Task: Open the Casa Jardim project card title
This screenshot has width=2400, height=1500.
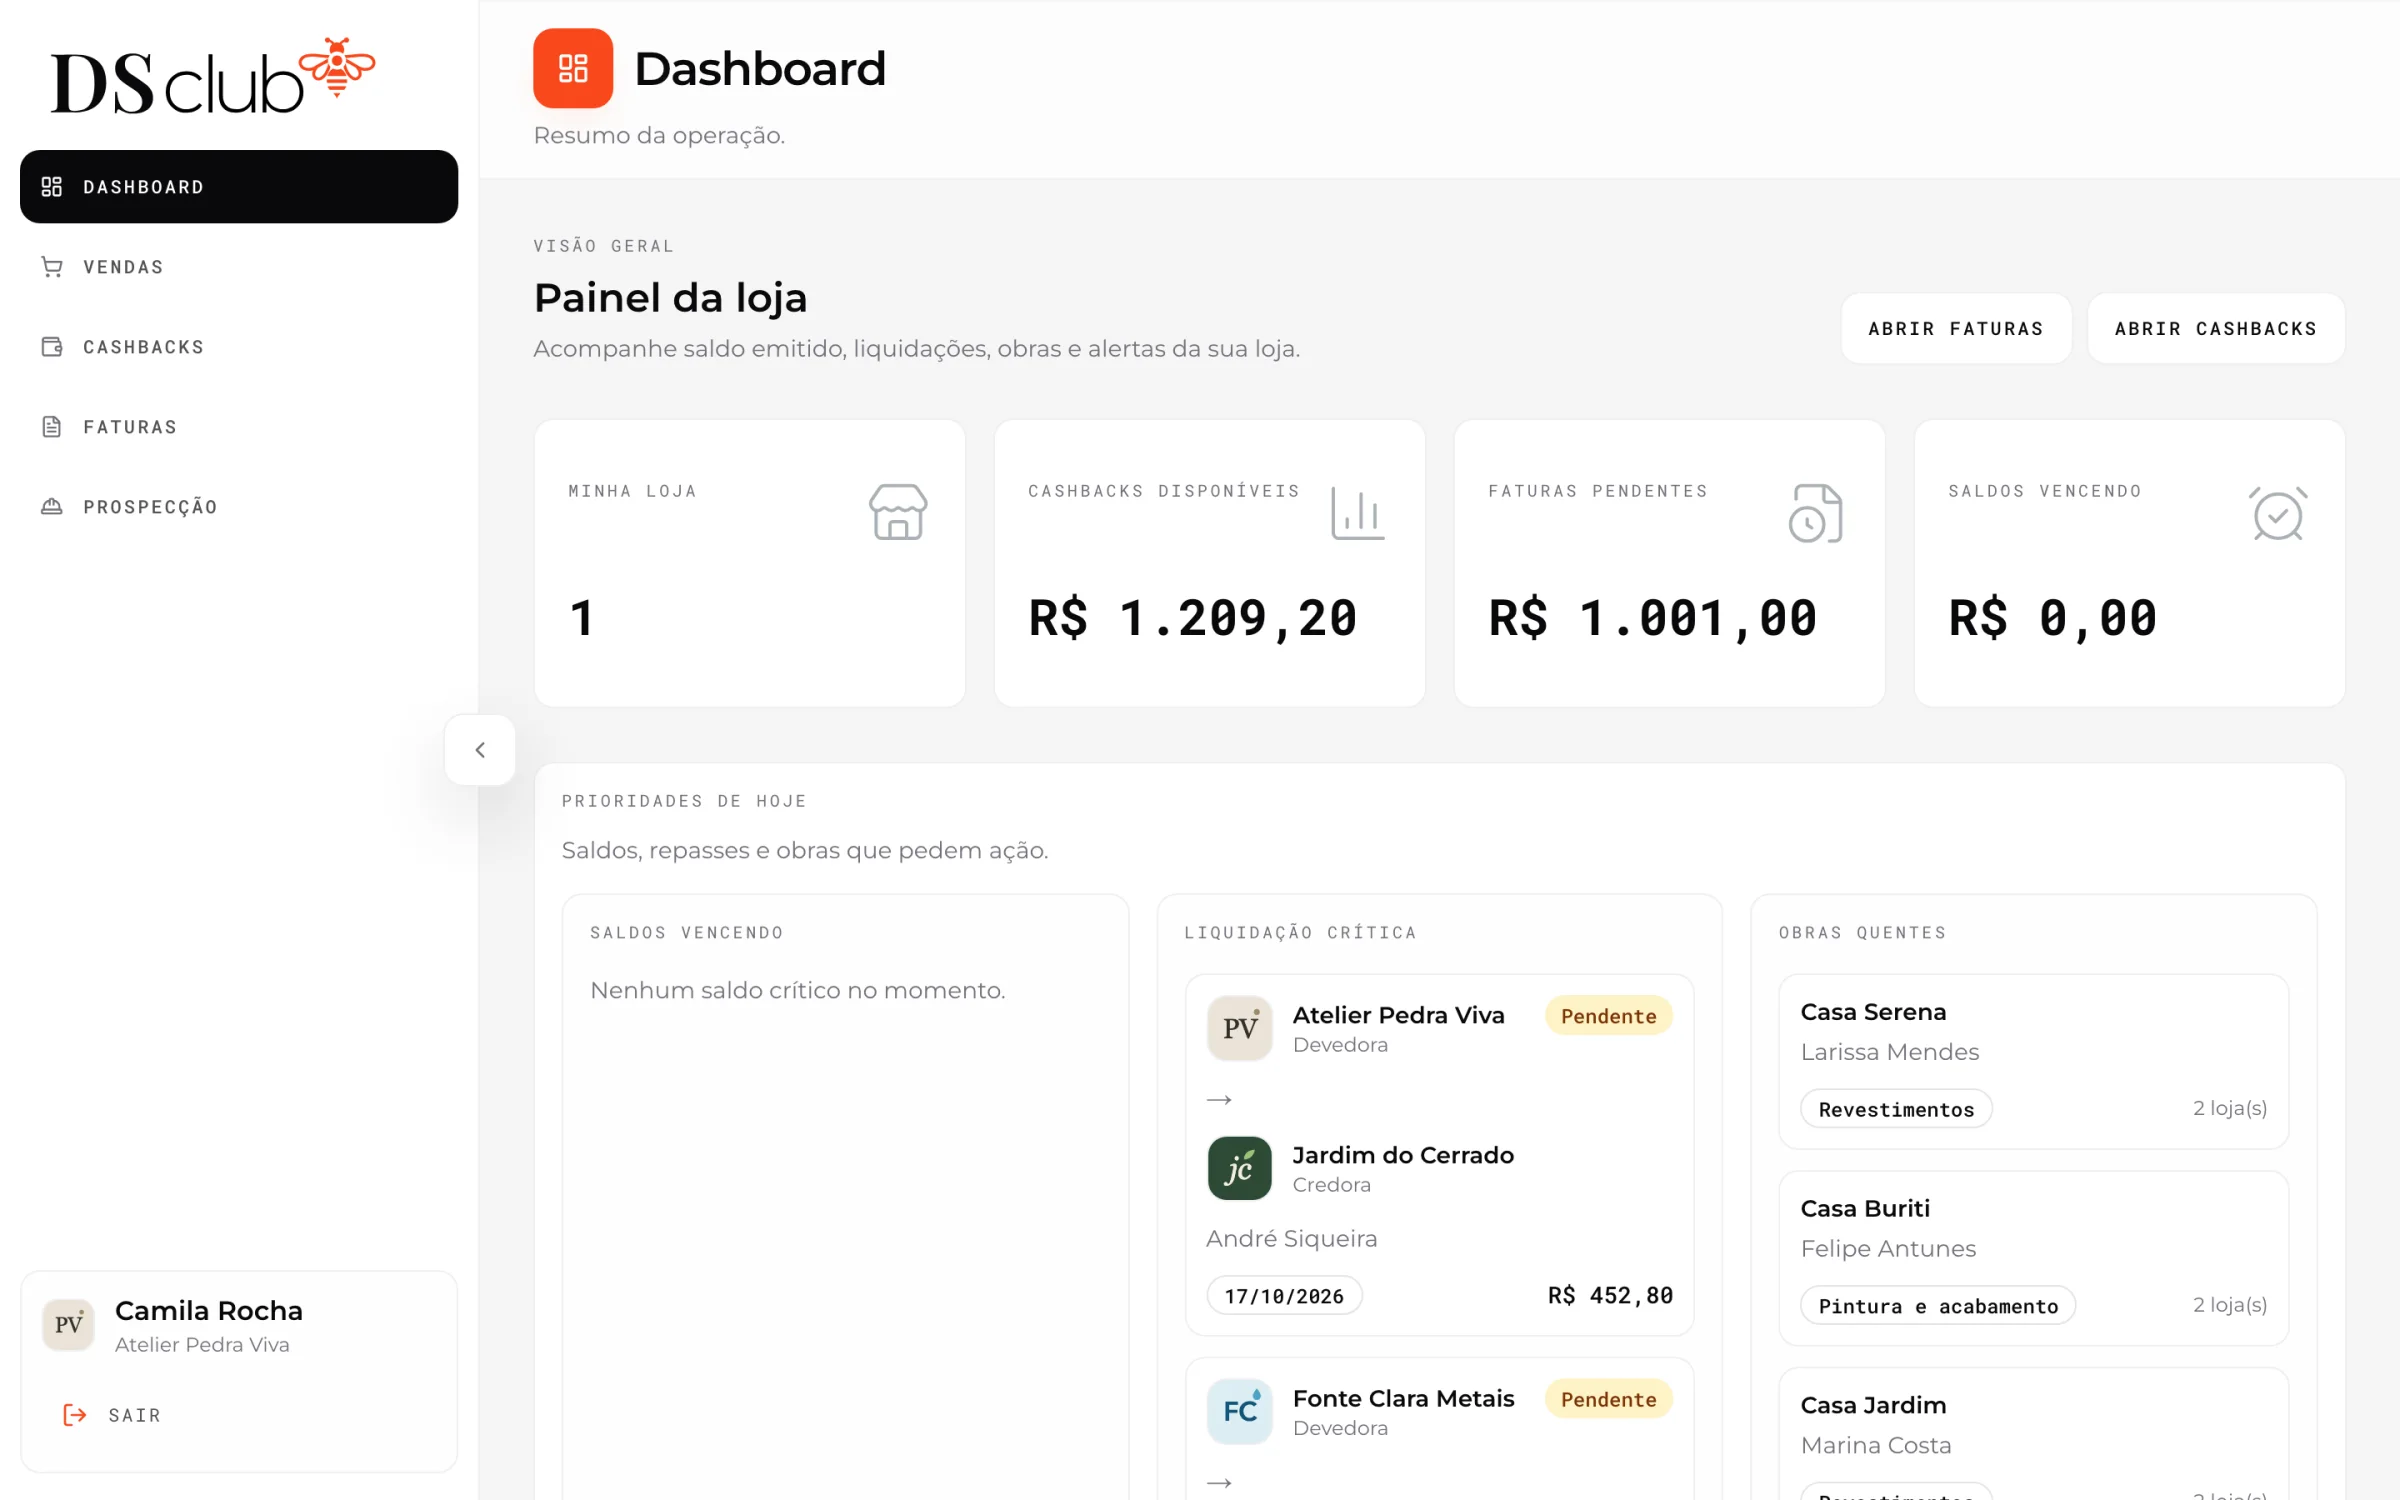Action: (x=1873, y=1405)
